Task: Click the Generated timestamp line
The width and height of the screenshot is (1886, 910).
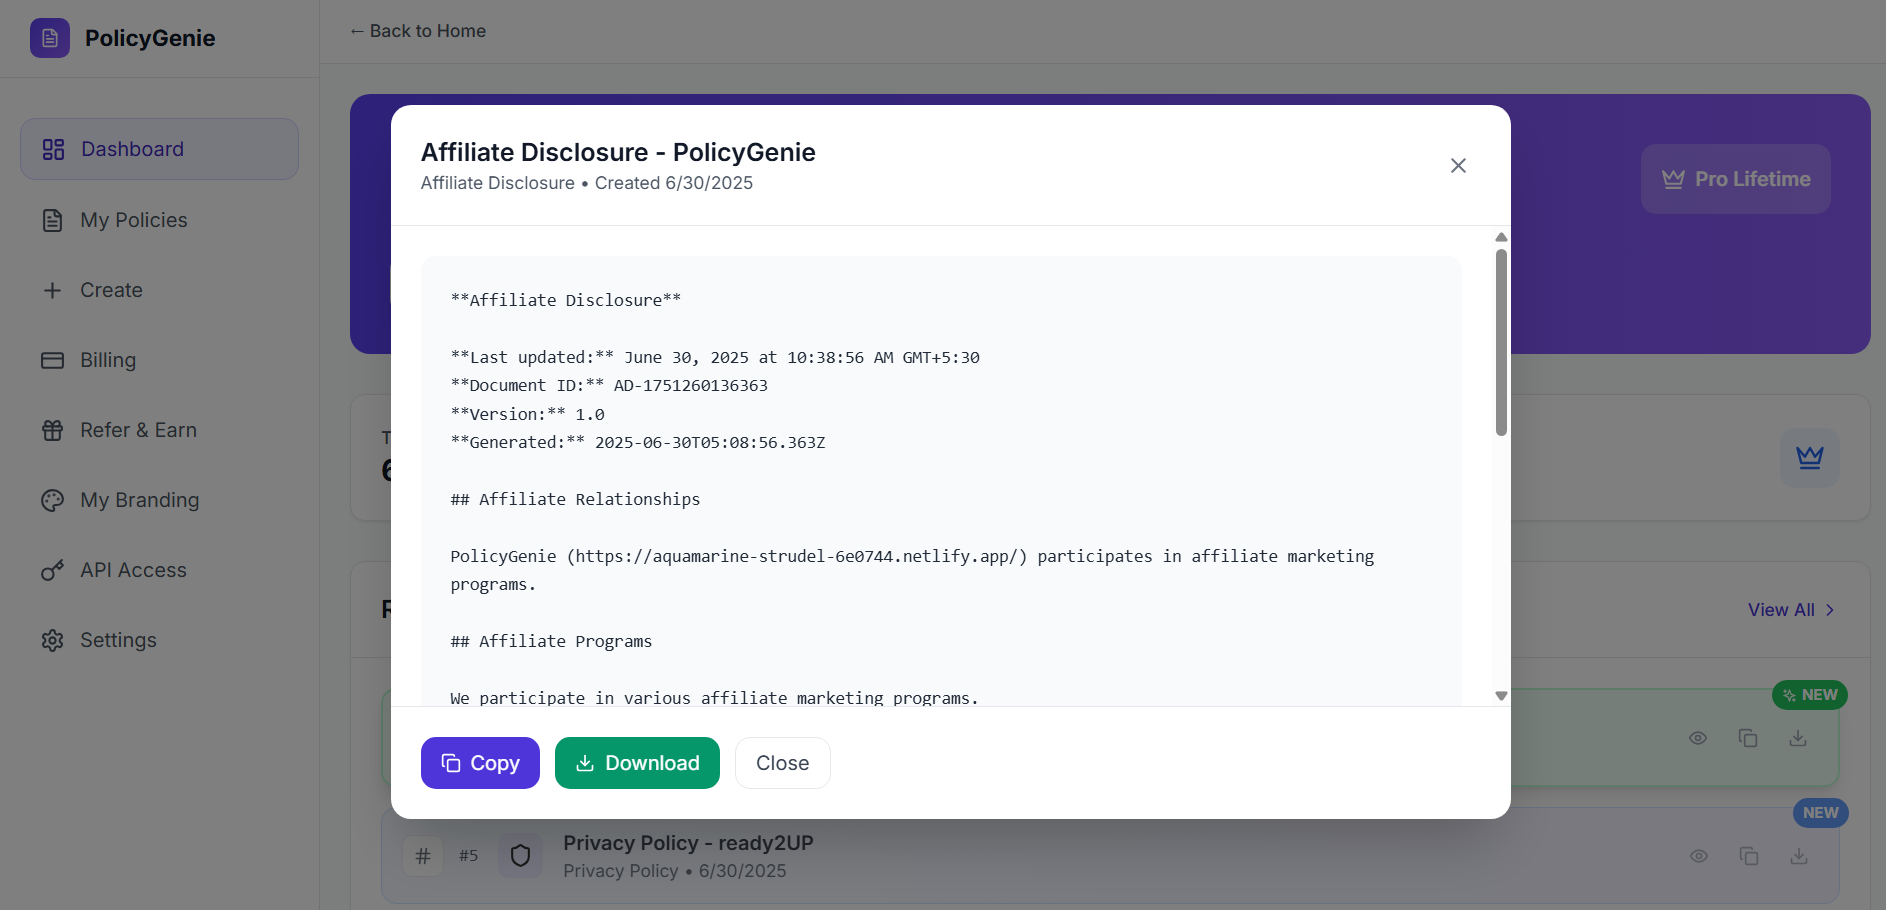Action: 638,442
